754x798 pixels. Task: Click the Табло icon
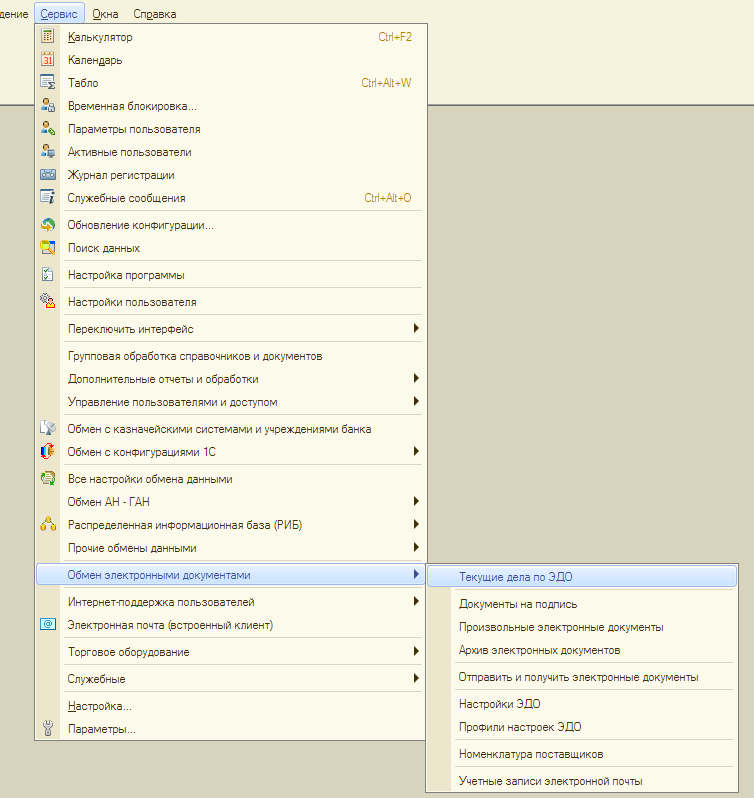pyautogui.click(x=48, y=83)
